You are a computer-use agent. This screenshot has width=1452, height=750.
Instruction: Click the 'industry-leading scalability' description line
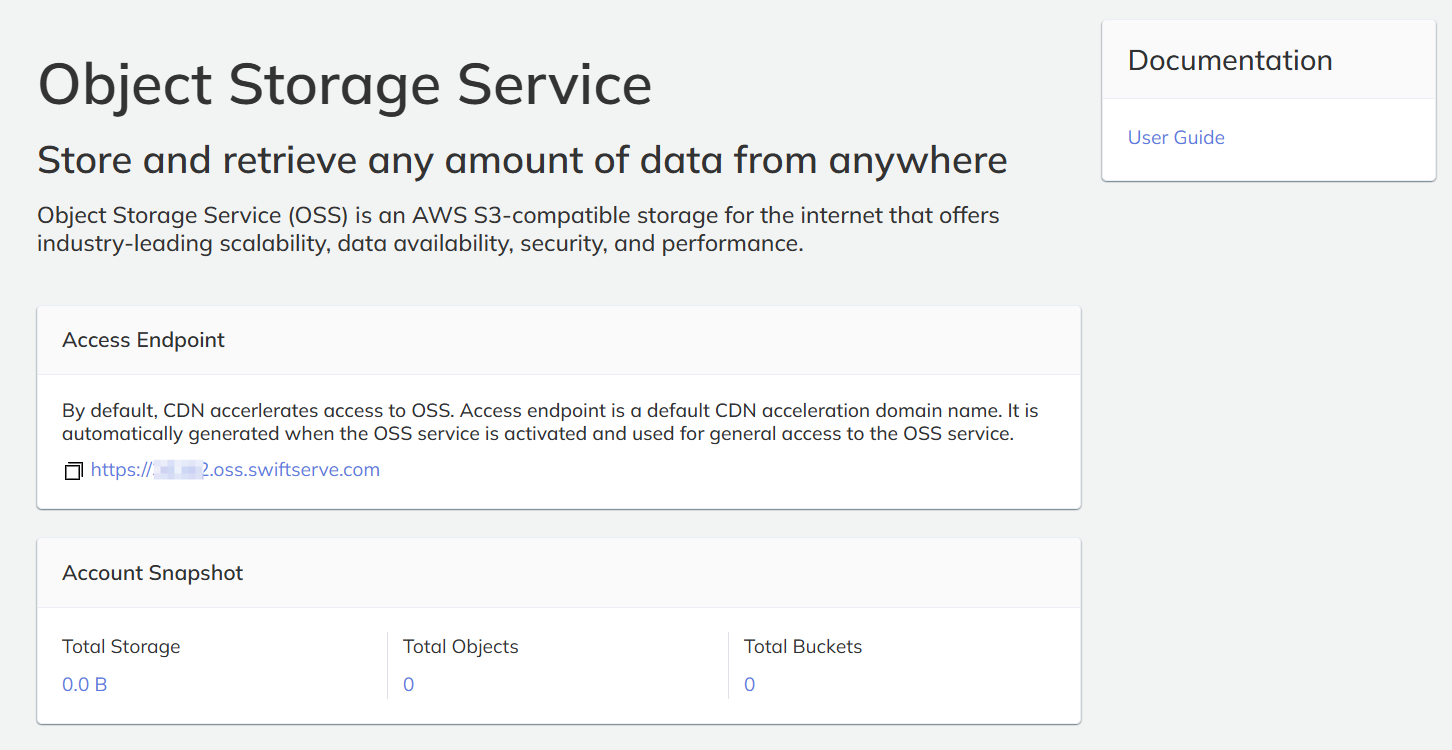tap(420, 244)
